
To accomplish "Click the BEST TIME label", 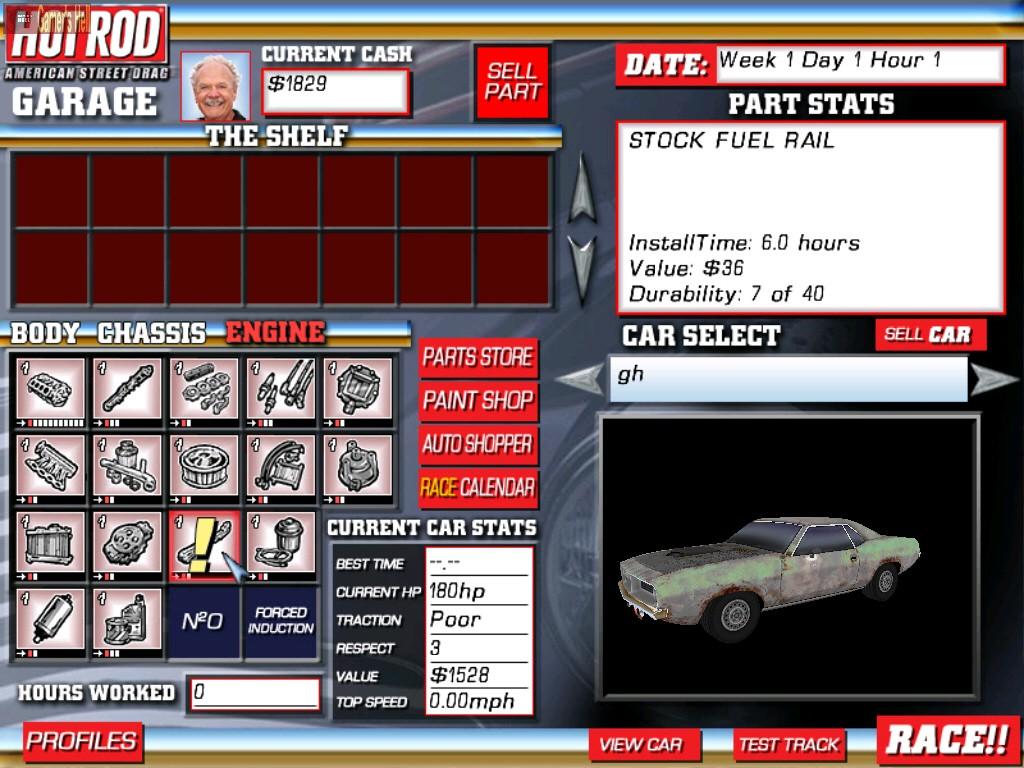I will pyautogui.click(x=370, y=564).
